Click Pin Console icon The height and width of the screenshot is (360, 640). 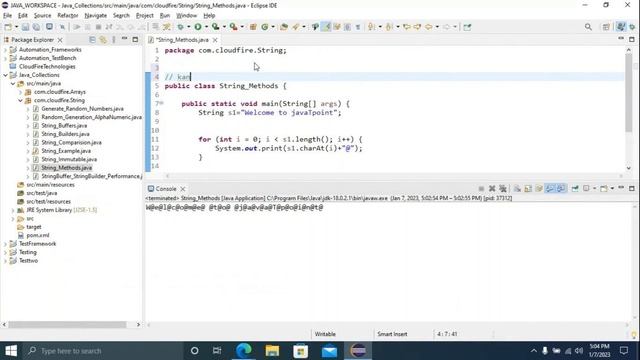pyautogui.click(x=575, y=189)
